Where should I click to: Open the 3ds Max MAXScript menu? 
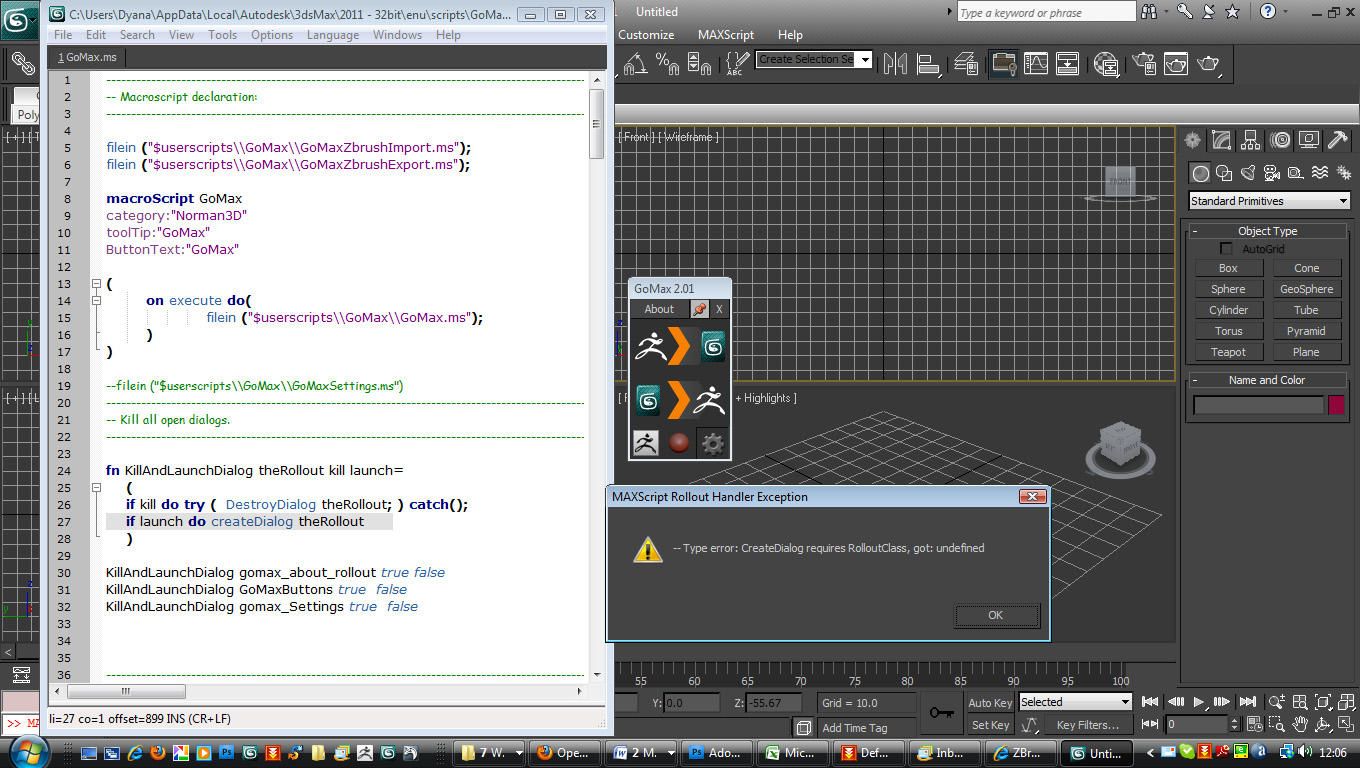726,34
